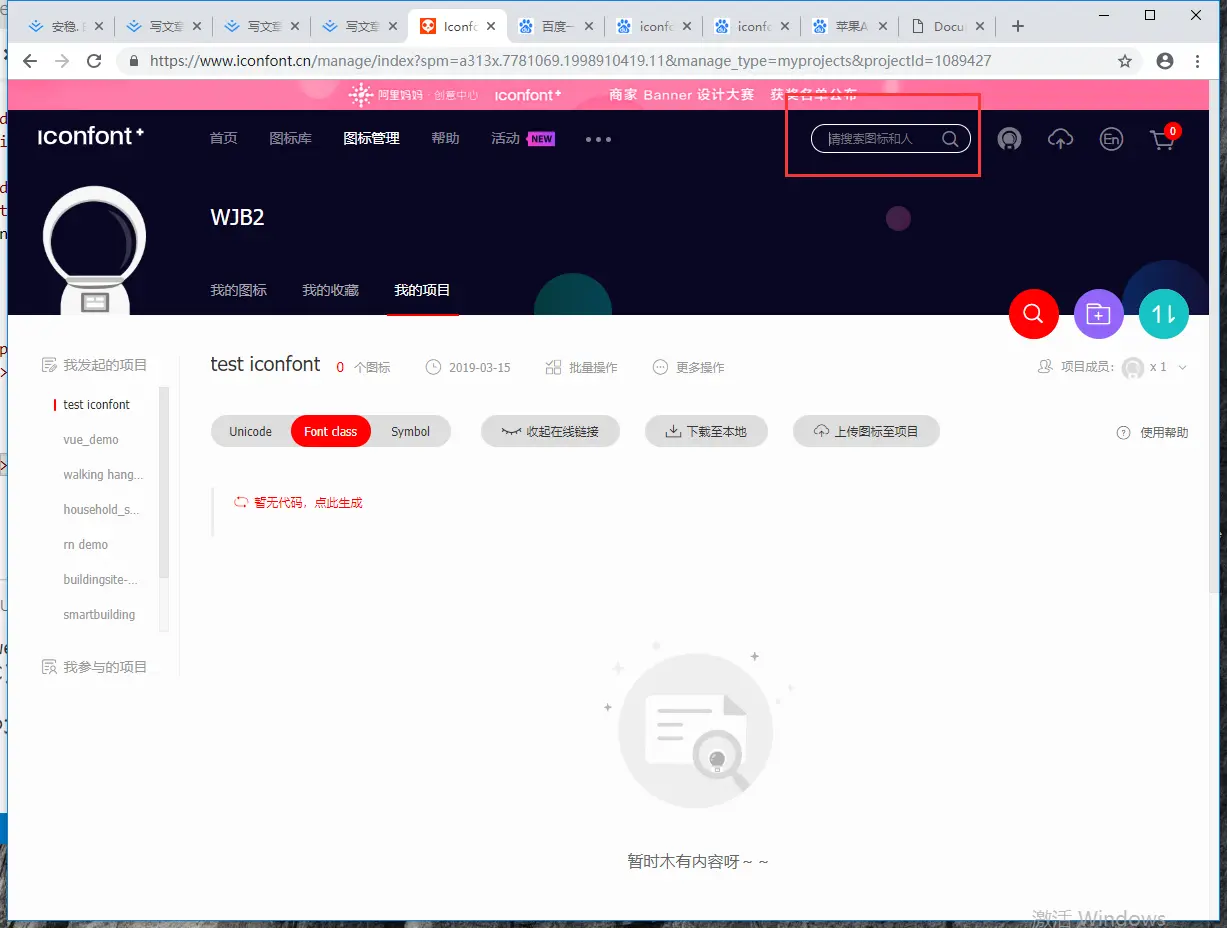1227x928 pixels.
Task: Open the Chrome three-dot menu
Action: [x=1198, y=61]
